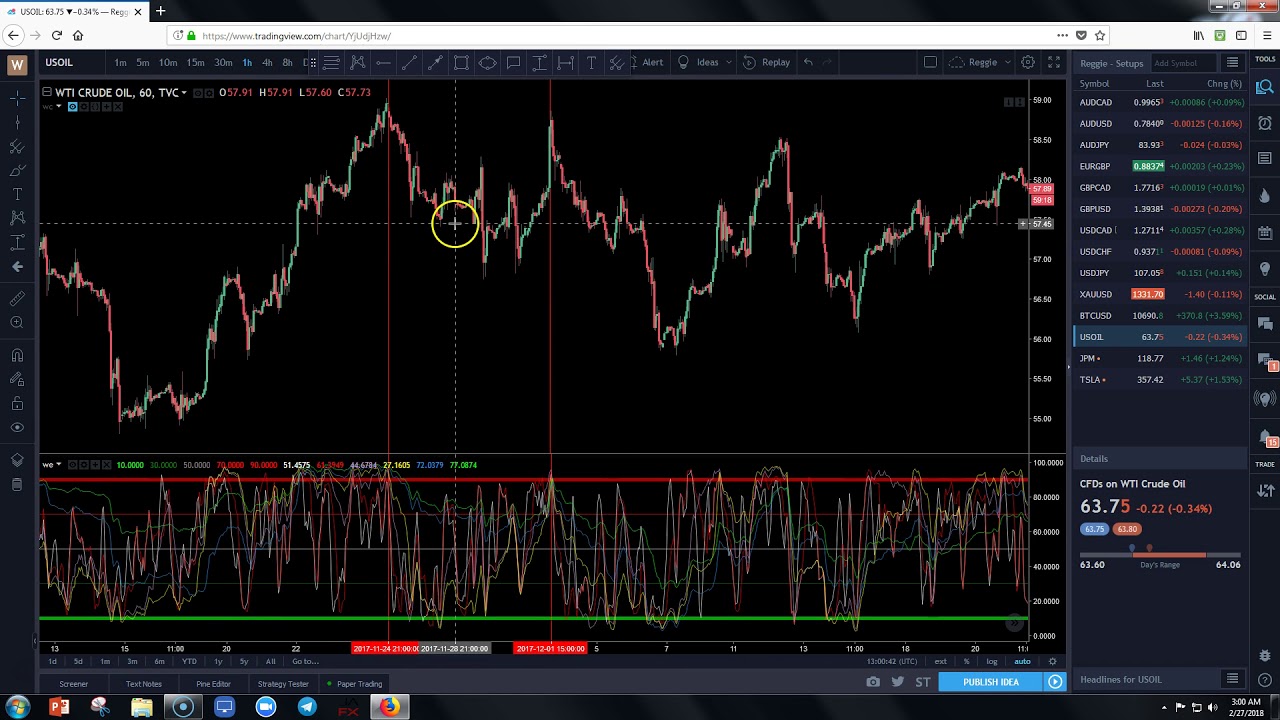Open the Ideas dropdown

point(706,62)
